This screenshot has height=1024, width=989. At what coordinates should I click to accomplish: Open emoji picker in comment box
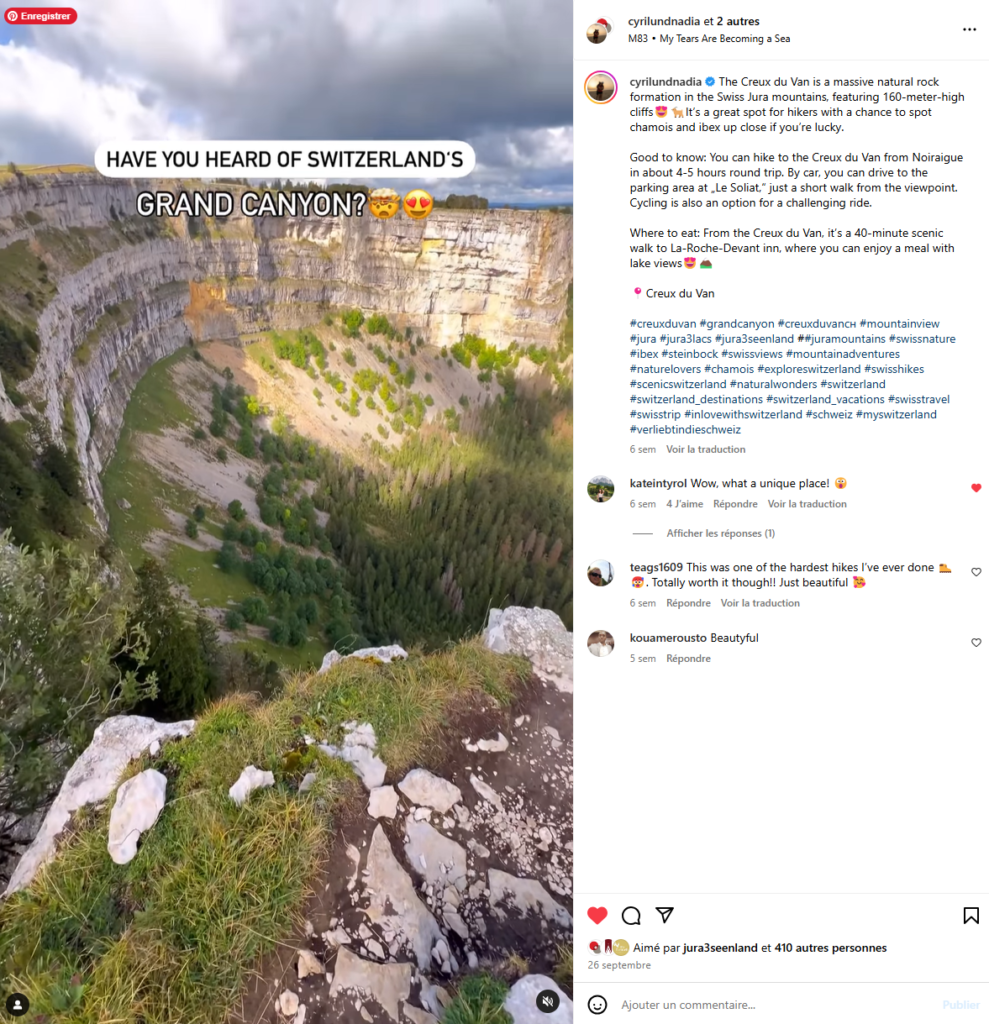pyautogui.click(x=597, y=1004)
